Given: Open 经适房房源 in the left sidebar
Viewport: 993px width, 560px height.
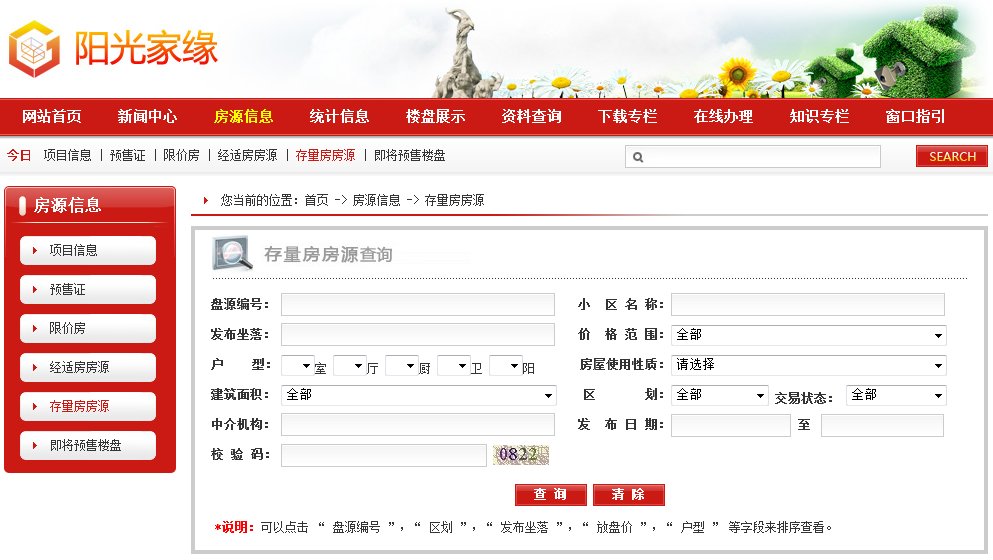Looking at the screenshot, I should click(88, 367).
